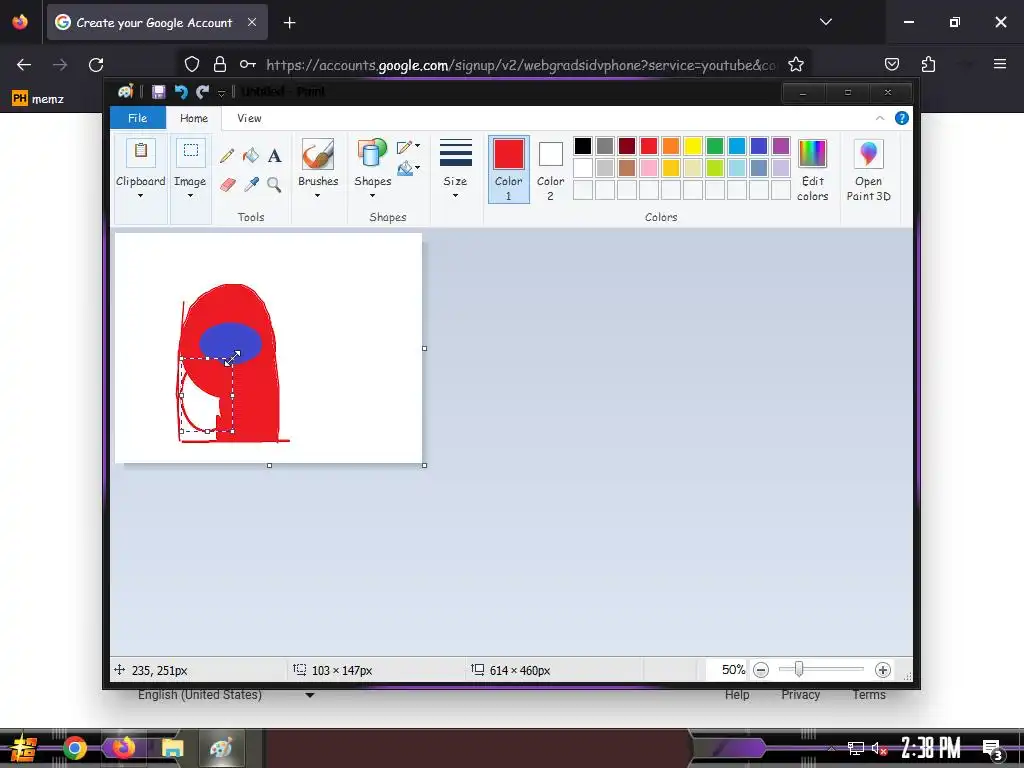The height and width of the screenshot is (768, 1024).
Task: Click the Privacy link on Google page
Action: click(801, 695)
